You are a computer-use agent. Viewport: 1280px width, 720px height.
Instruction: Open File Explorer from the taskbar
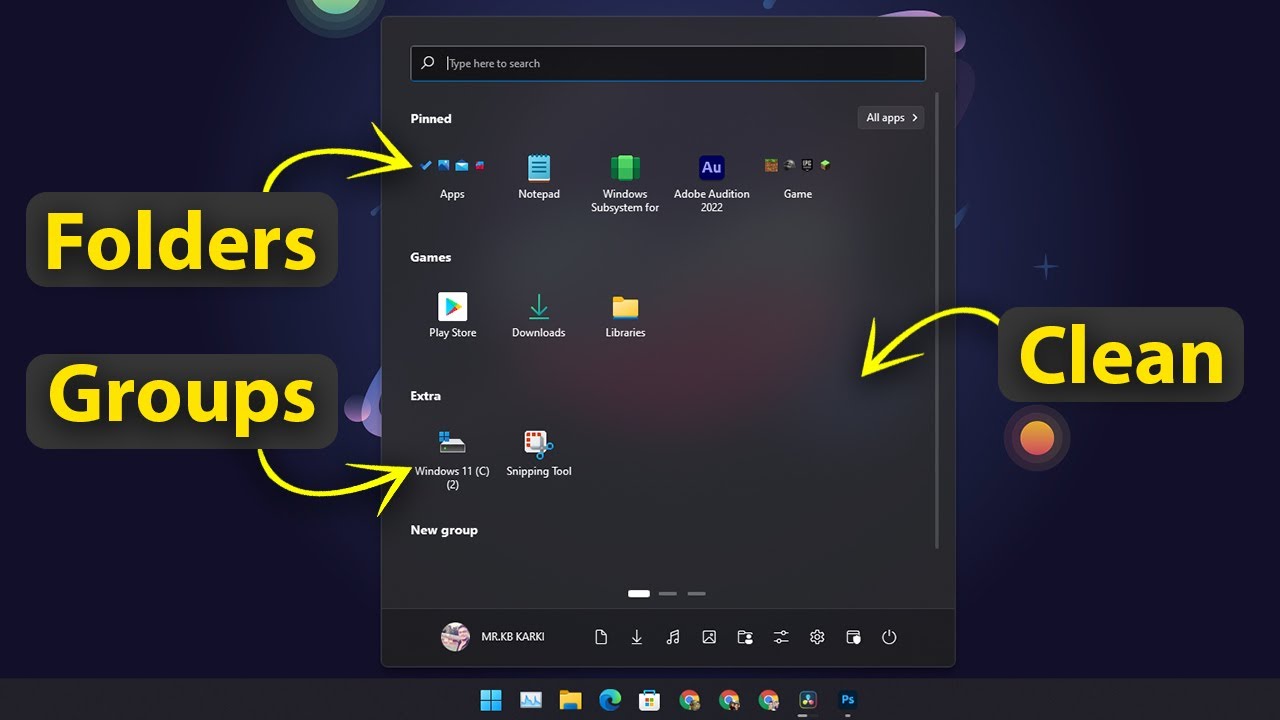coord(571,700)
